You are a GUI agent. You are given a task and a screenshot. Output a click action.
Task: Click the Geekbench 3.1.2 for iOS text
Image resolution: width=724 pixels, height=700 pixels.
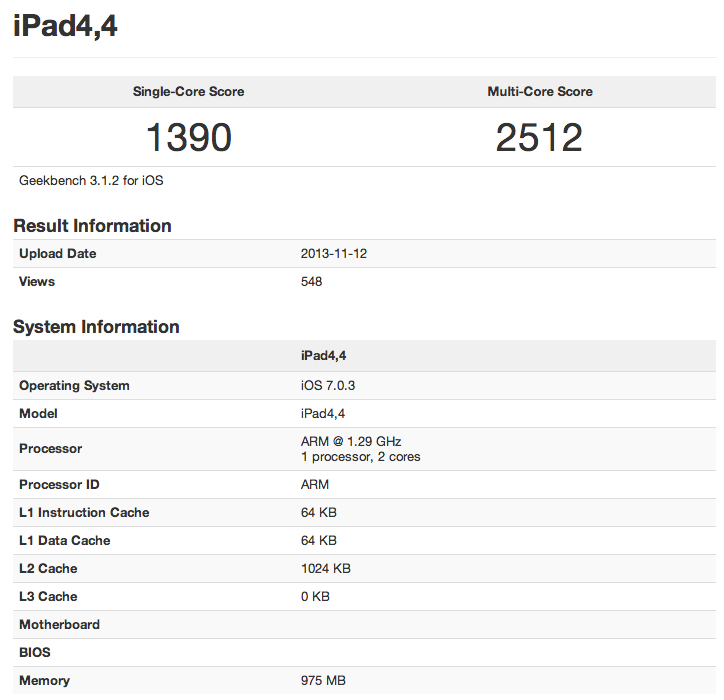(x=91, y=181)
